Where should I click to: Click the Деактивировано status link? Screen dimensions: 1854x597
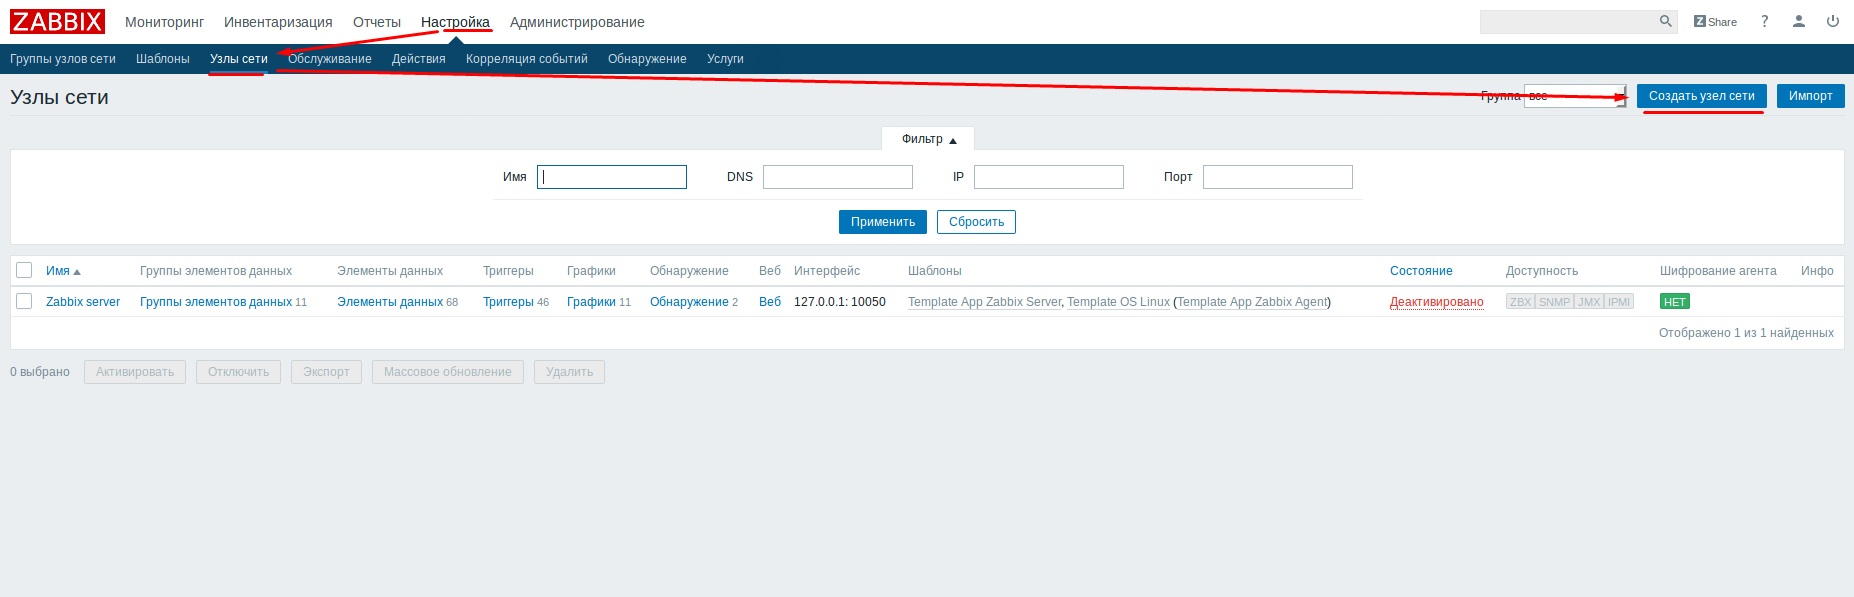pyautogui.click(x=1437, y=302)
